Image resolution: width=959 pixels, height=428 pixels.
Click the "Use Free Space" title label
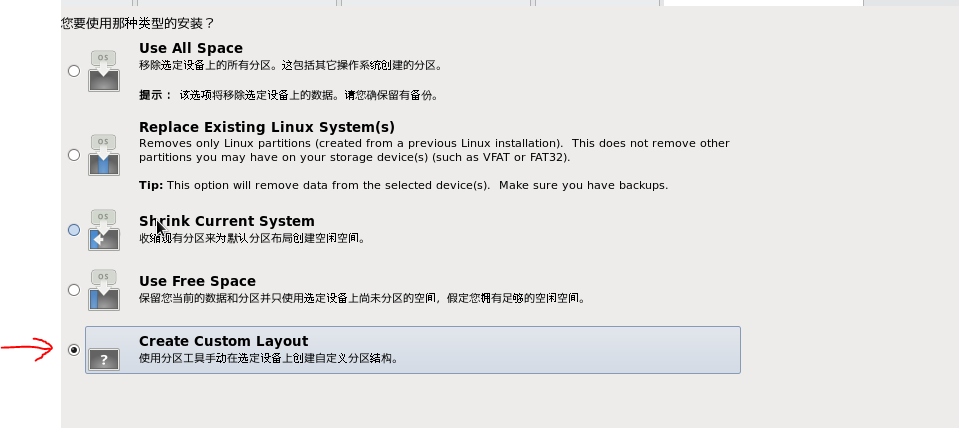[x=198, y=281]
